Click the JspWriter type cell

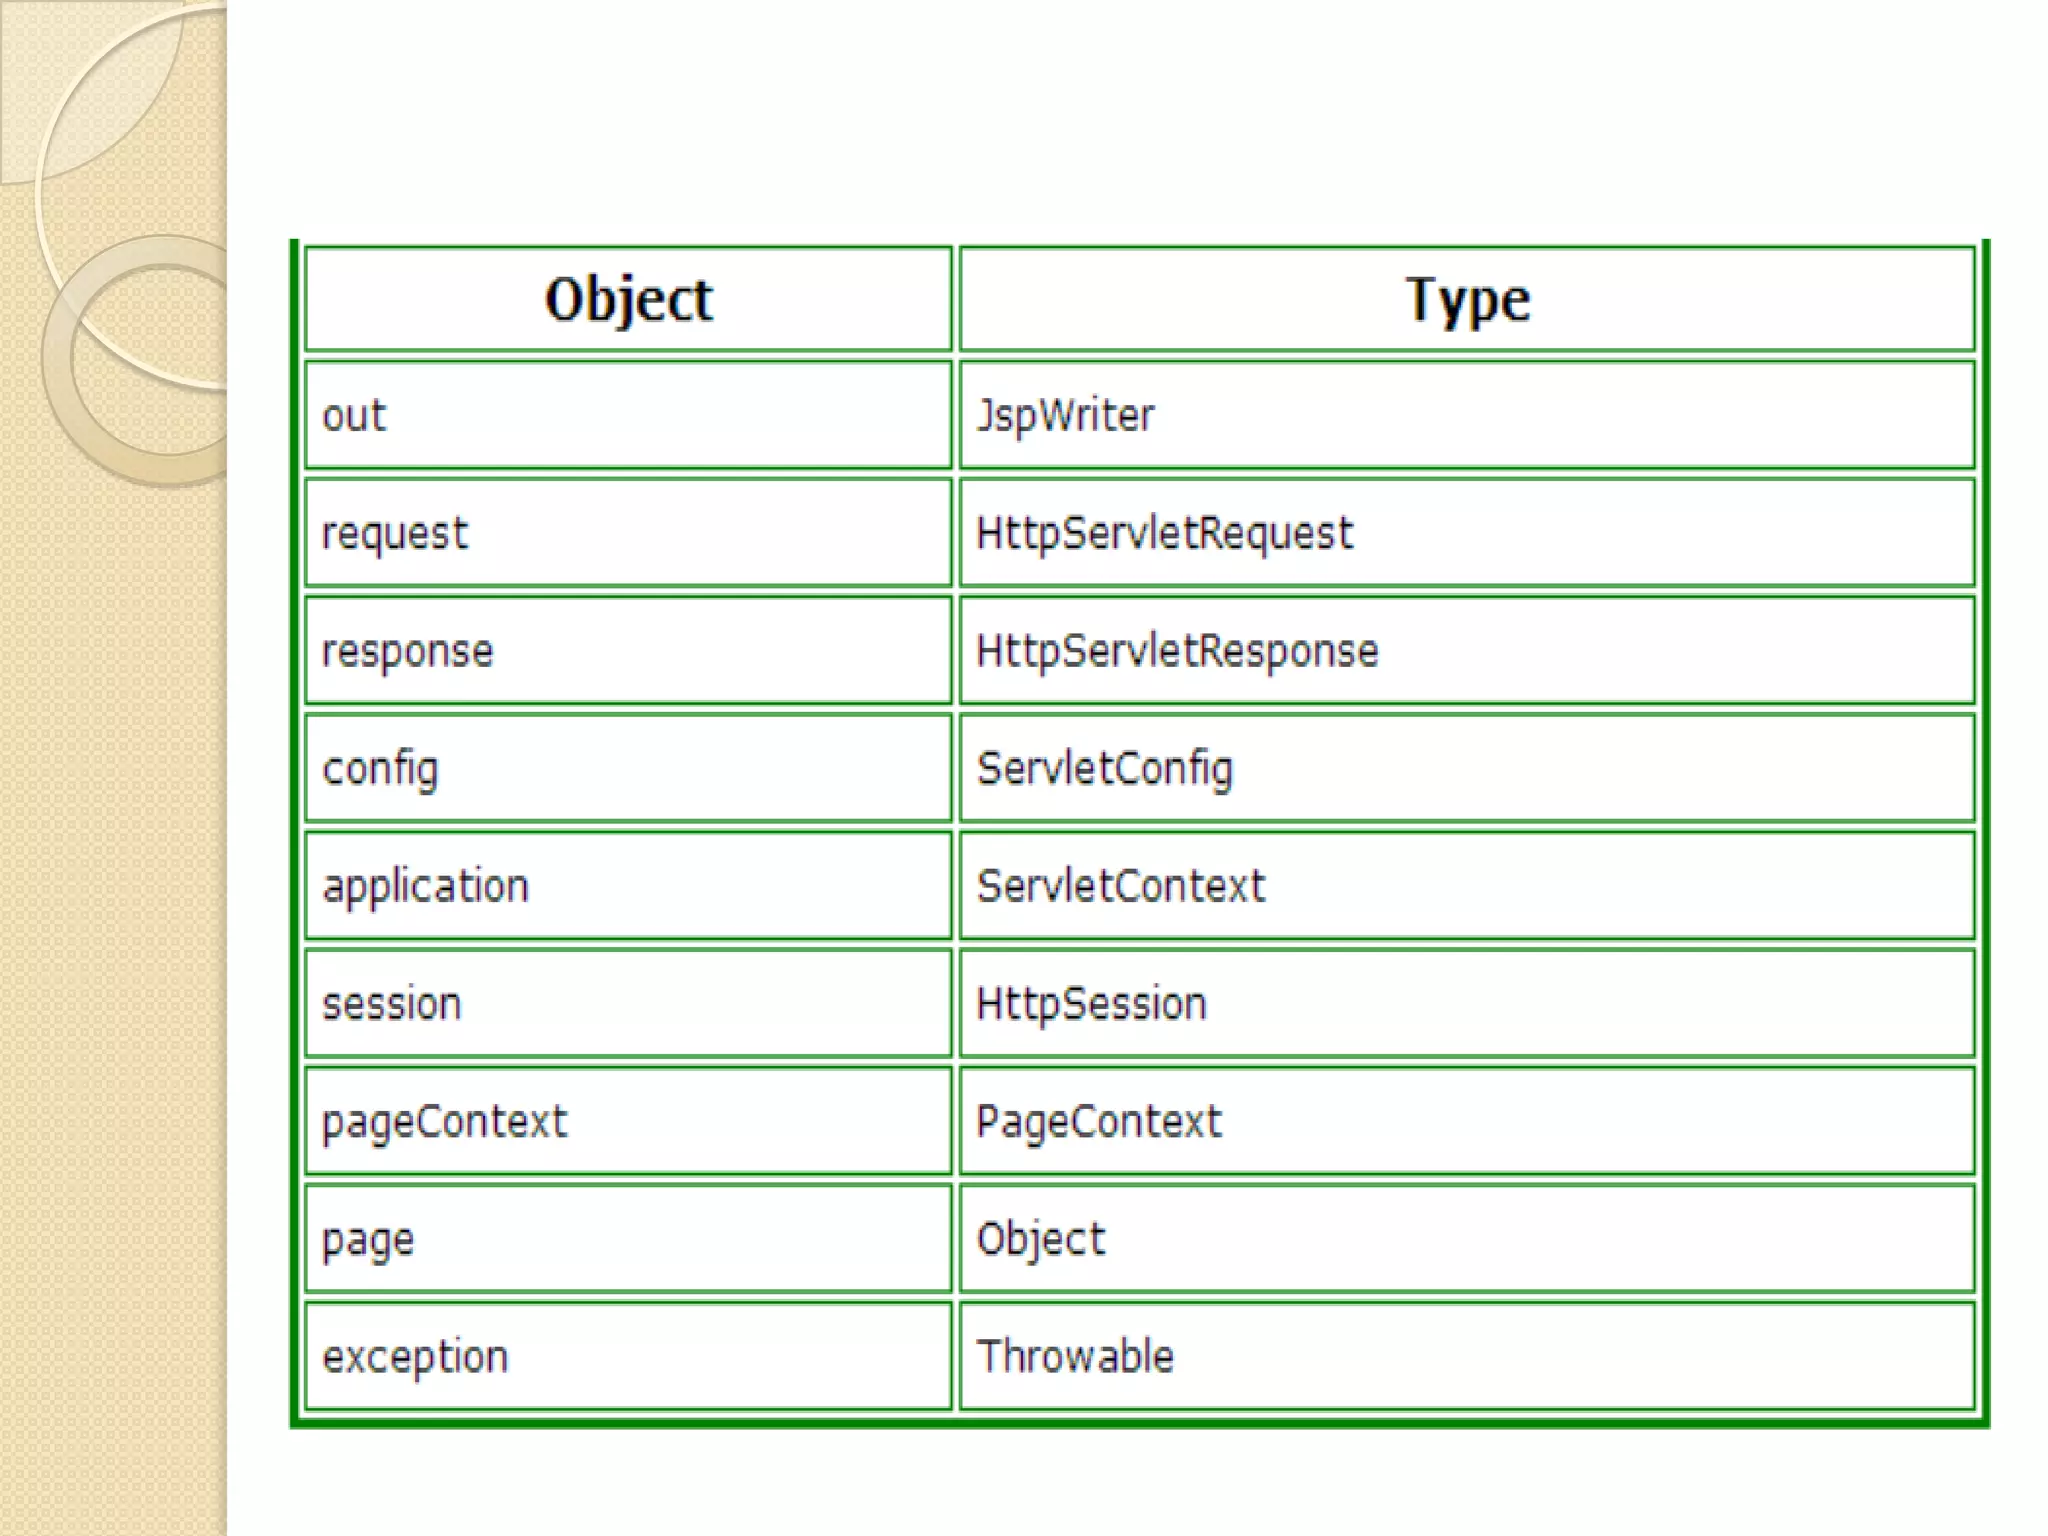point(1065,416)
